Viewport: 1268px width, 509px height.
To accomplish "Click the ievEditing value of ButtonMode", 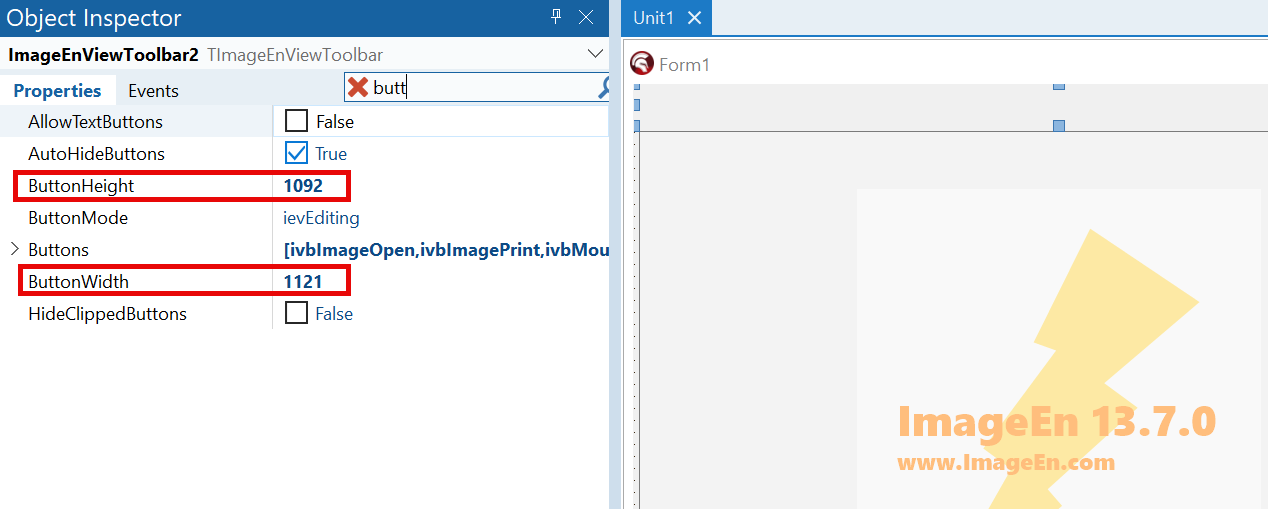I will (x=321, y=217).
